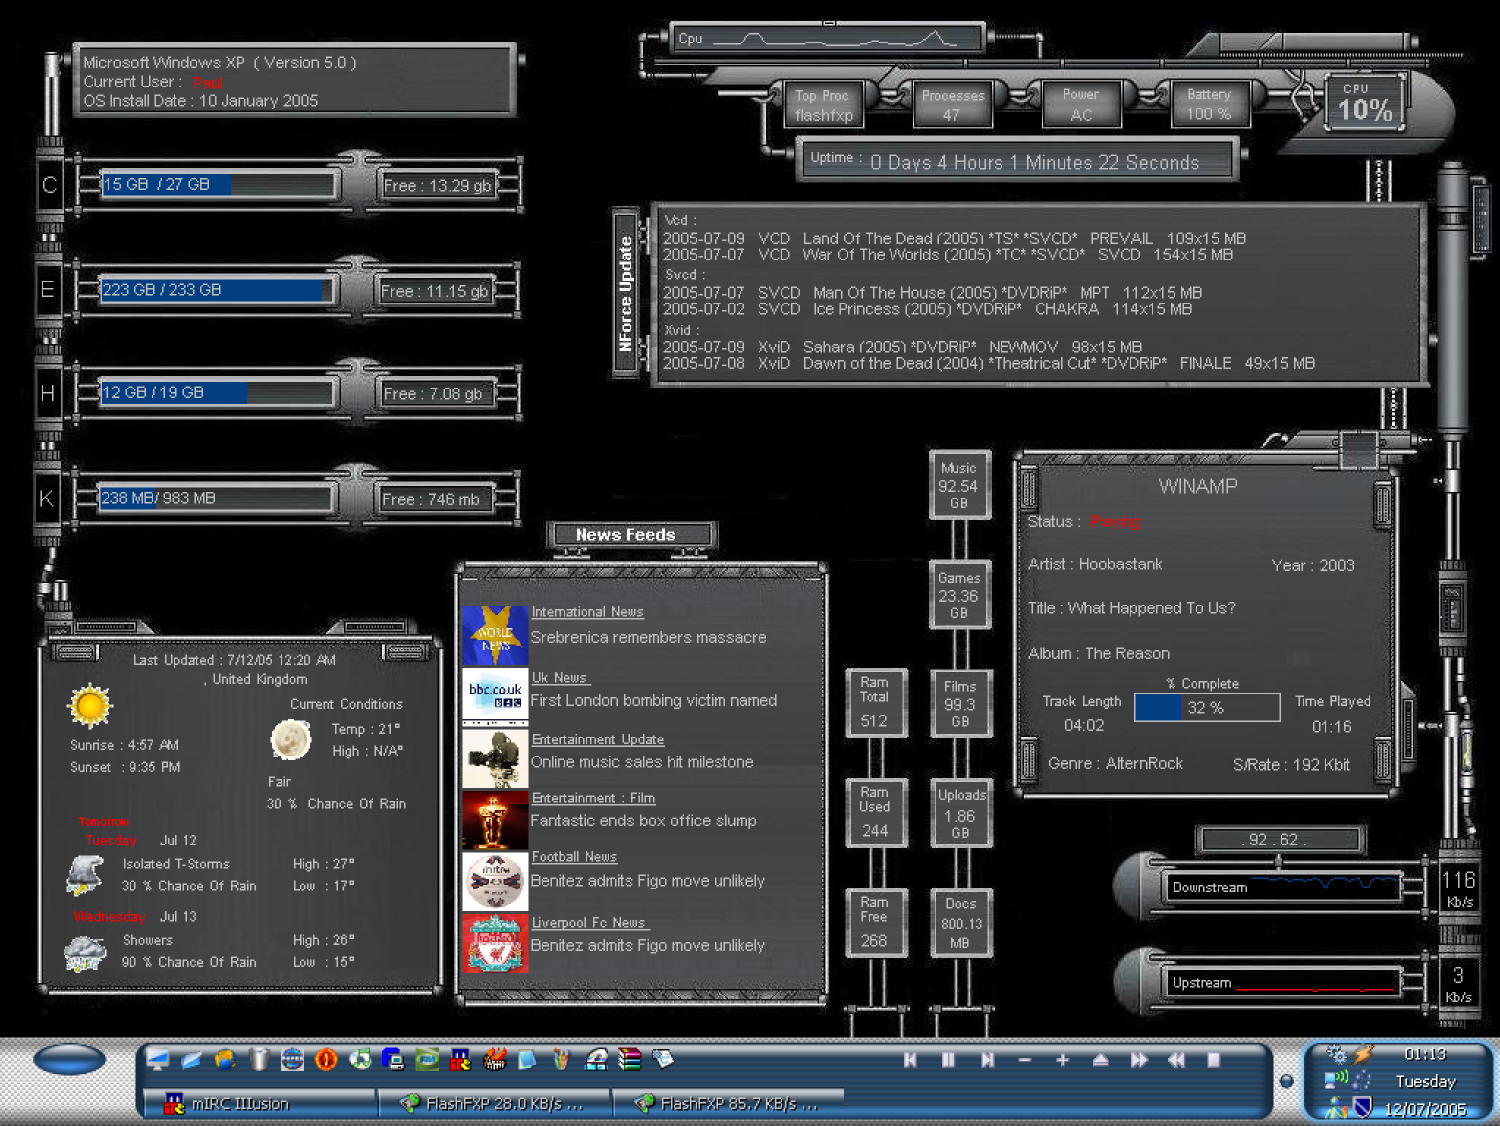Click the 'War Of The Worlds (2005)' release row
Screen dimensions: 1500x1126
pos(948,255)
